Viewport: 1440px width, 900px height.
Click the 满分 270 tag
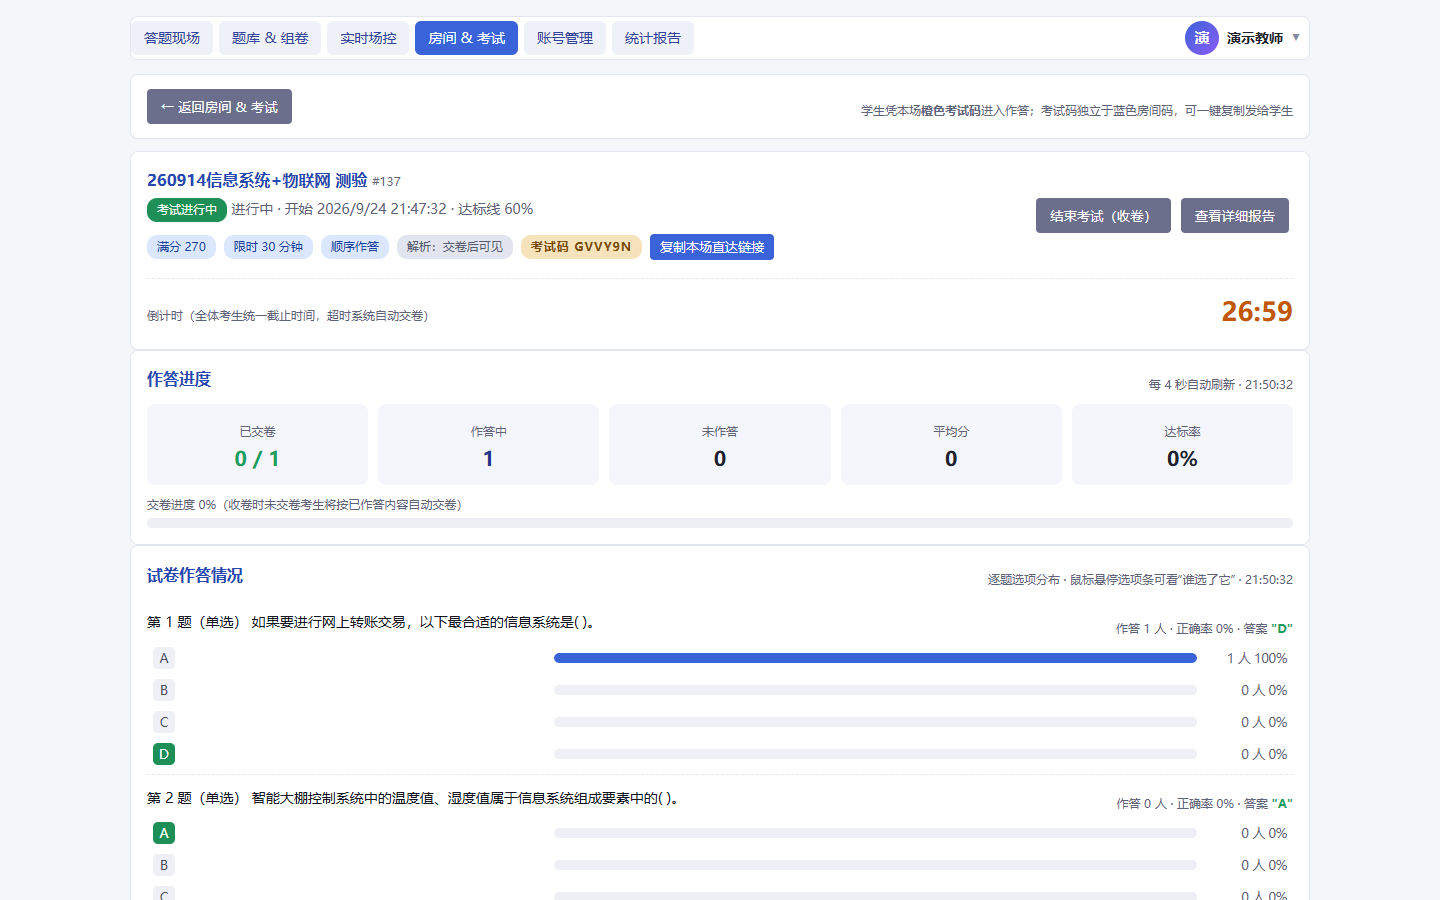(181, 247)
